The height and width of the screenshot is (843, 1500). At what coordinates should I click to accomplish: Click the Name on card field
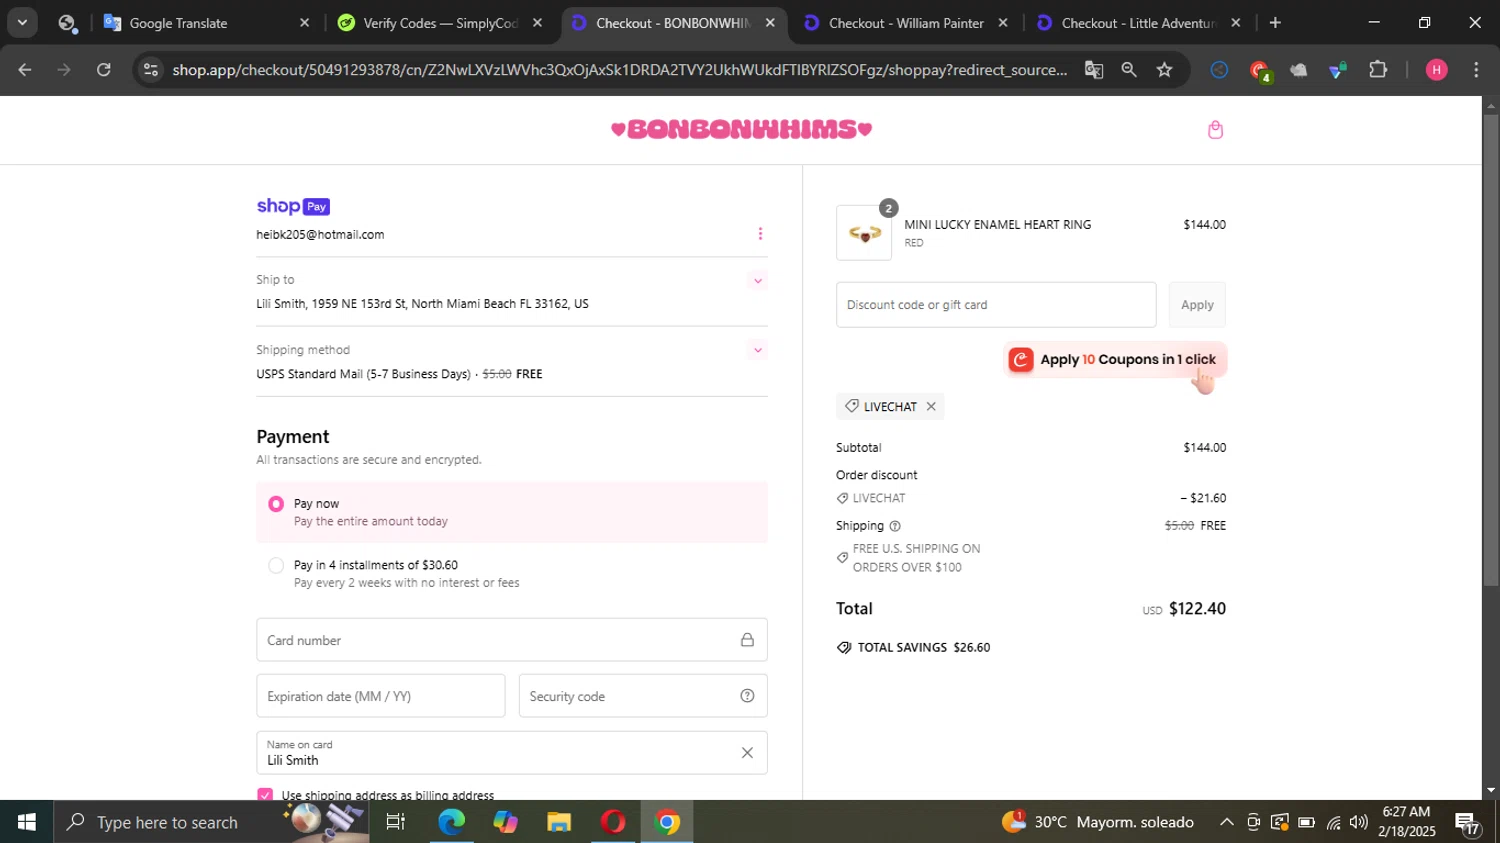pyautogui.click(x=512, y=753)
